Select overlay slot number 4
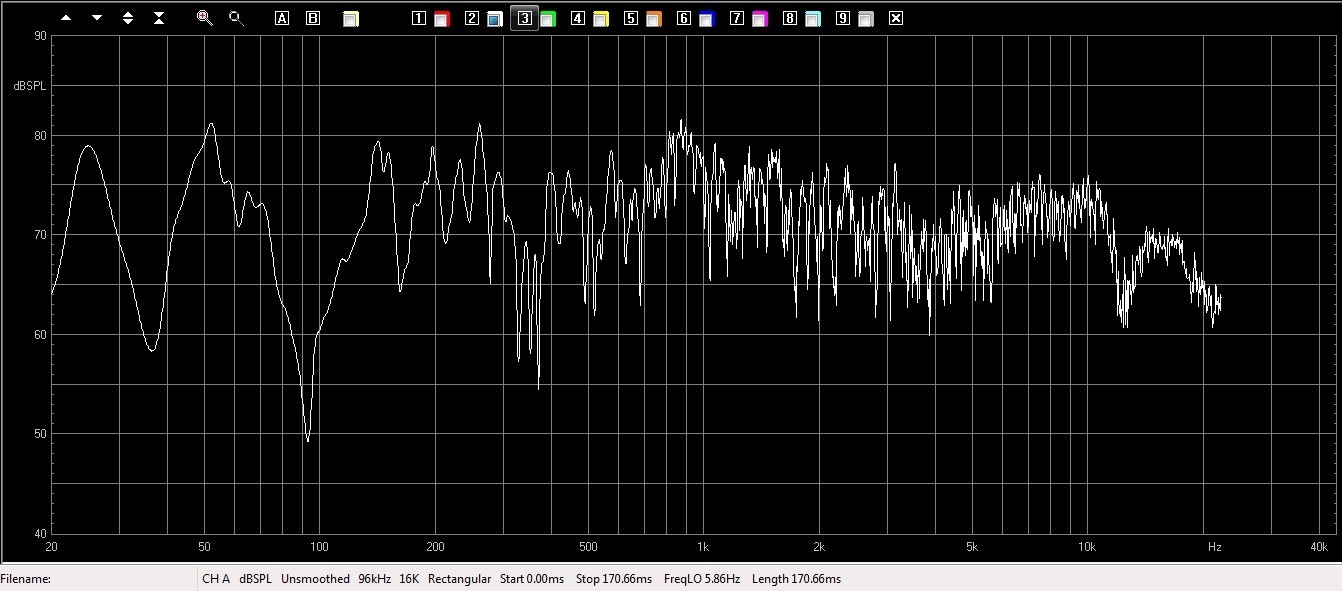Screen dimensions: 1342x591 click(577, 18)
